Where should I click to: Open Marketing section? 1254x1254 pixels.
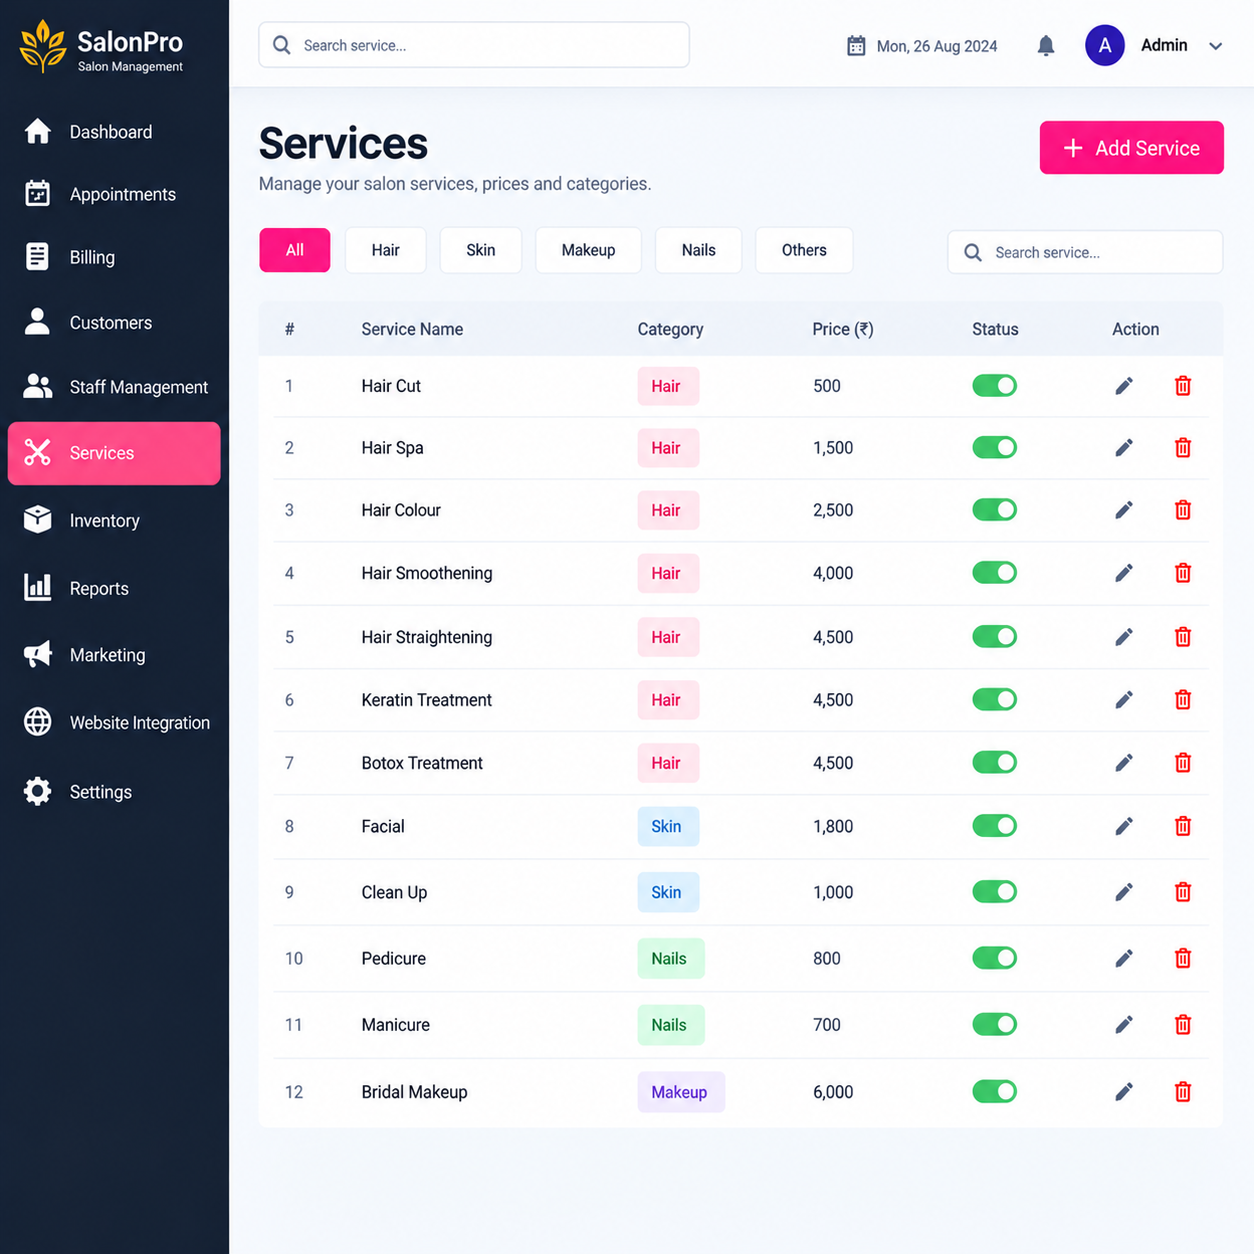pos(114,655)
